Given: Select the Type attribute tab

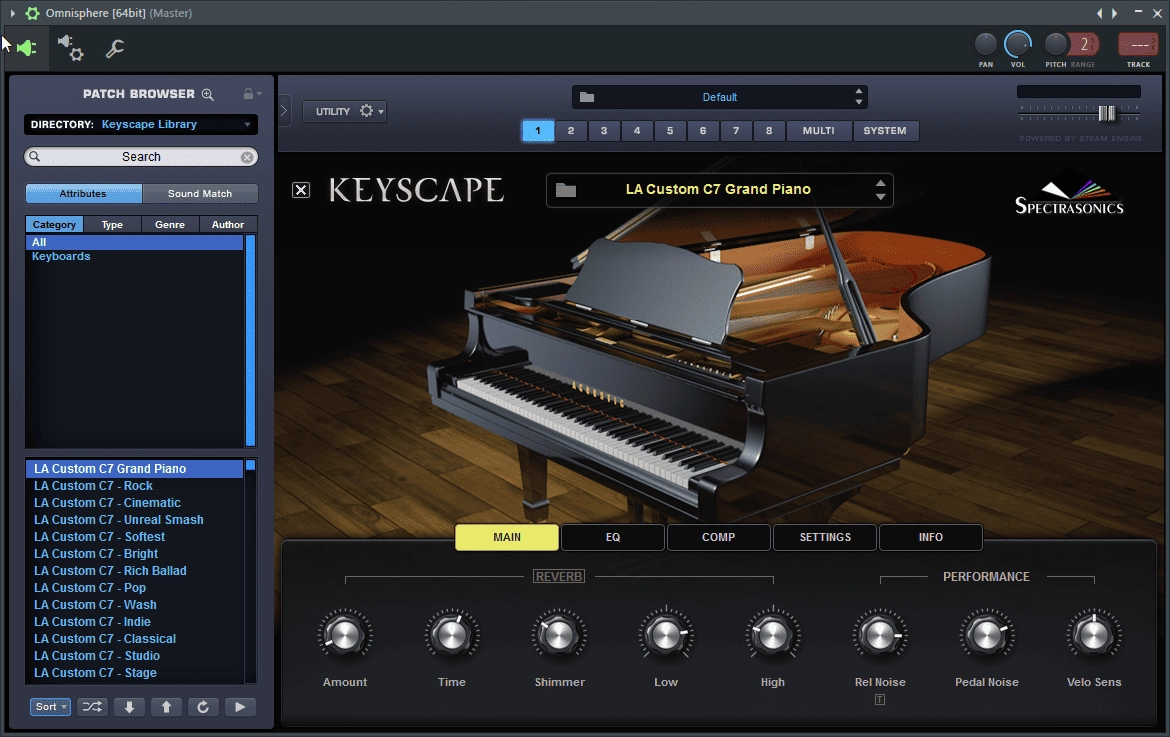Looking at the screenshot, I should point(112,225).
